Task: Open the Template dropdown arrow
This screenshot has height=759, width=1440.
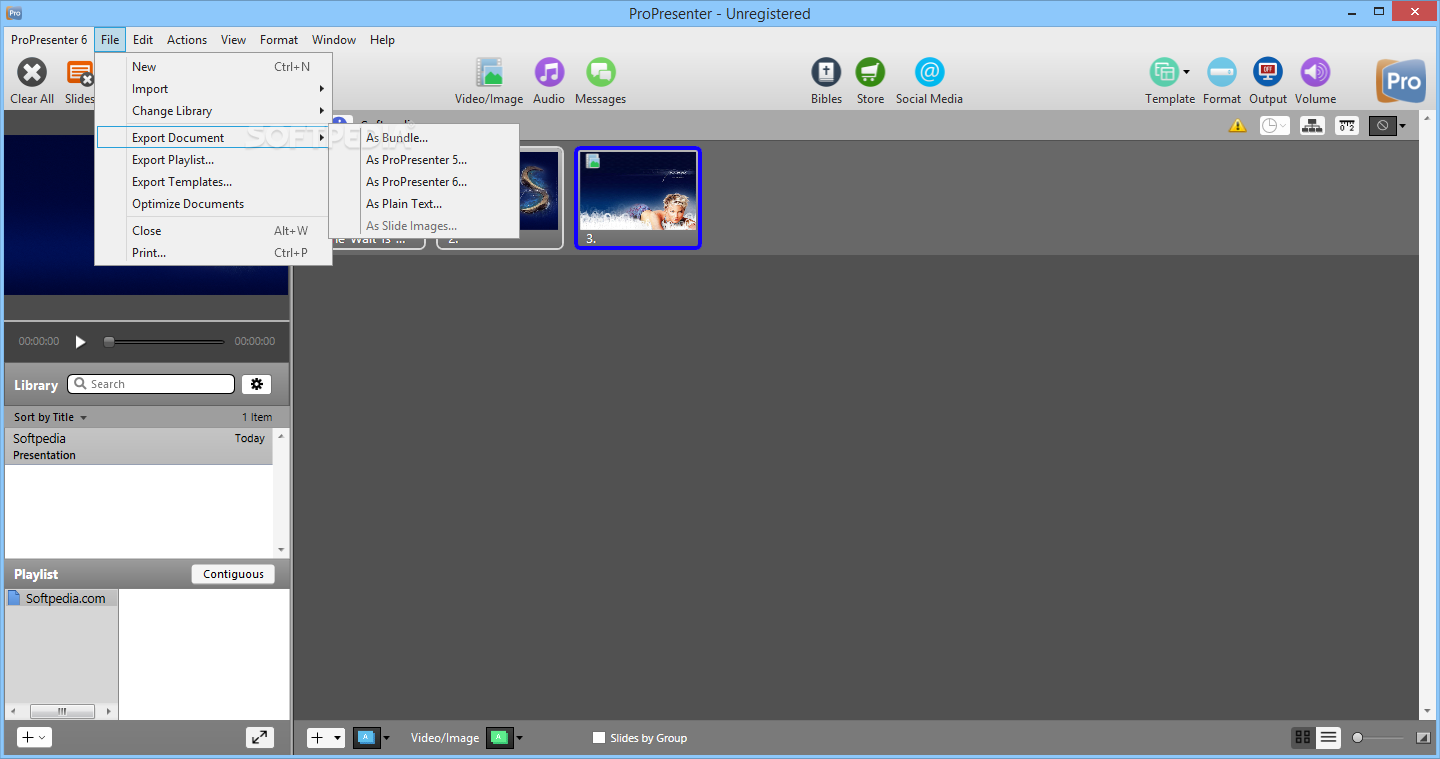Action: pos(1186,72)
